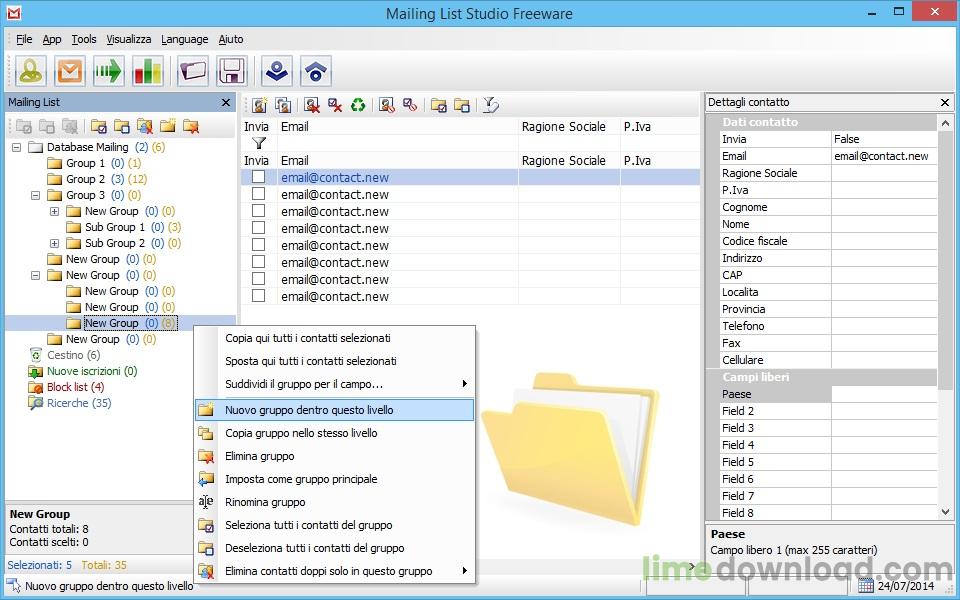This screenshot has width=960, height=600.
Task: Expand the New Group node under Group 3
Action: [x=54, y=211]
